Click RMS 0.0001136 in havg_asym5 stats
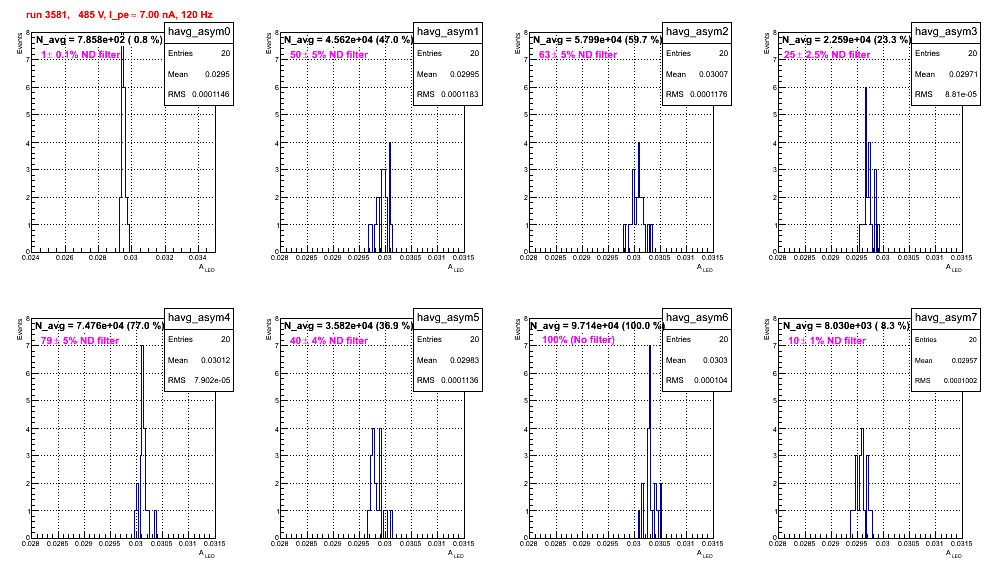Screen dimensions: 996x572 448,380
